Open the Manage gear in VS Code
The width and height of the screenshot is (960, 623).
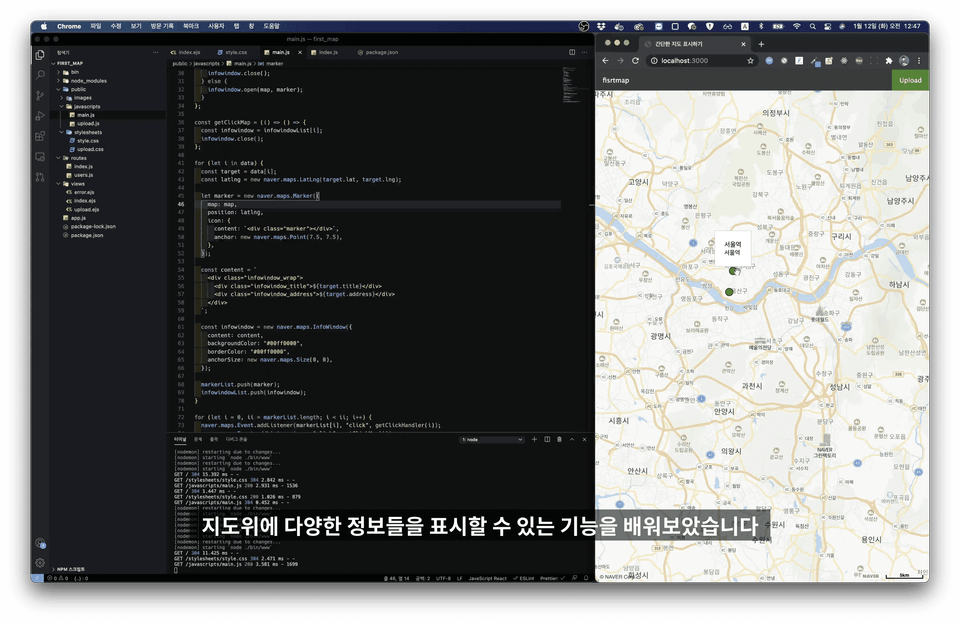40,562
